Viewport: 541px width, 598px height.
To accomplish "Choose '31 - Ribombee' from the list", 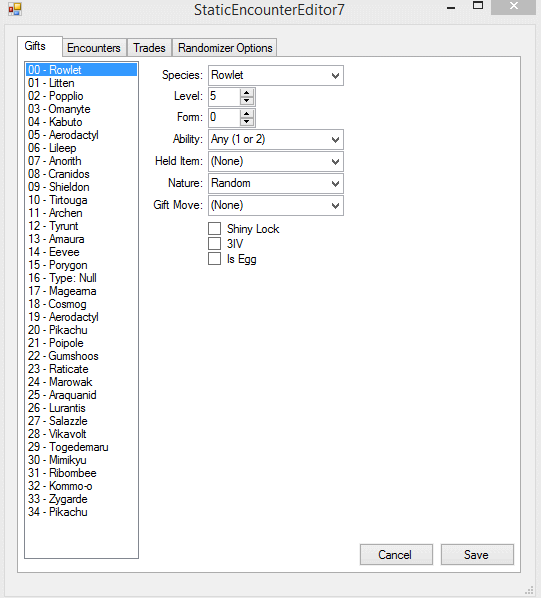I will coord(81,473).
